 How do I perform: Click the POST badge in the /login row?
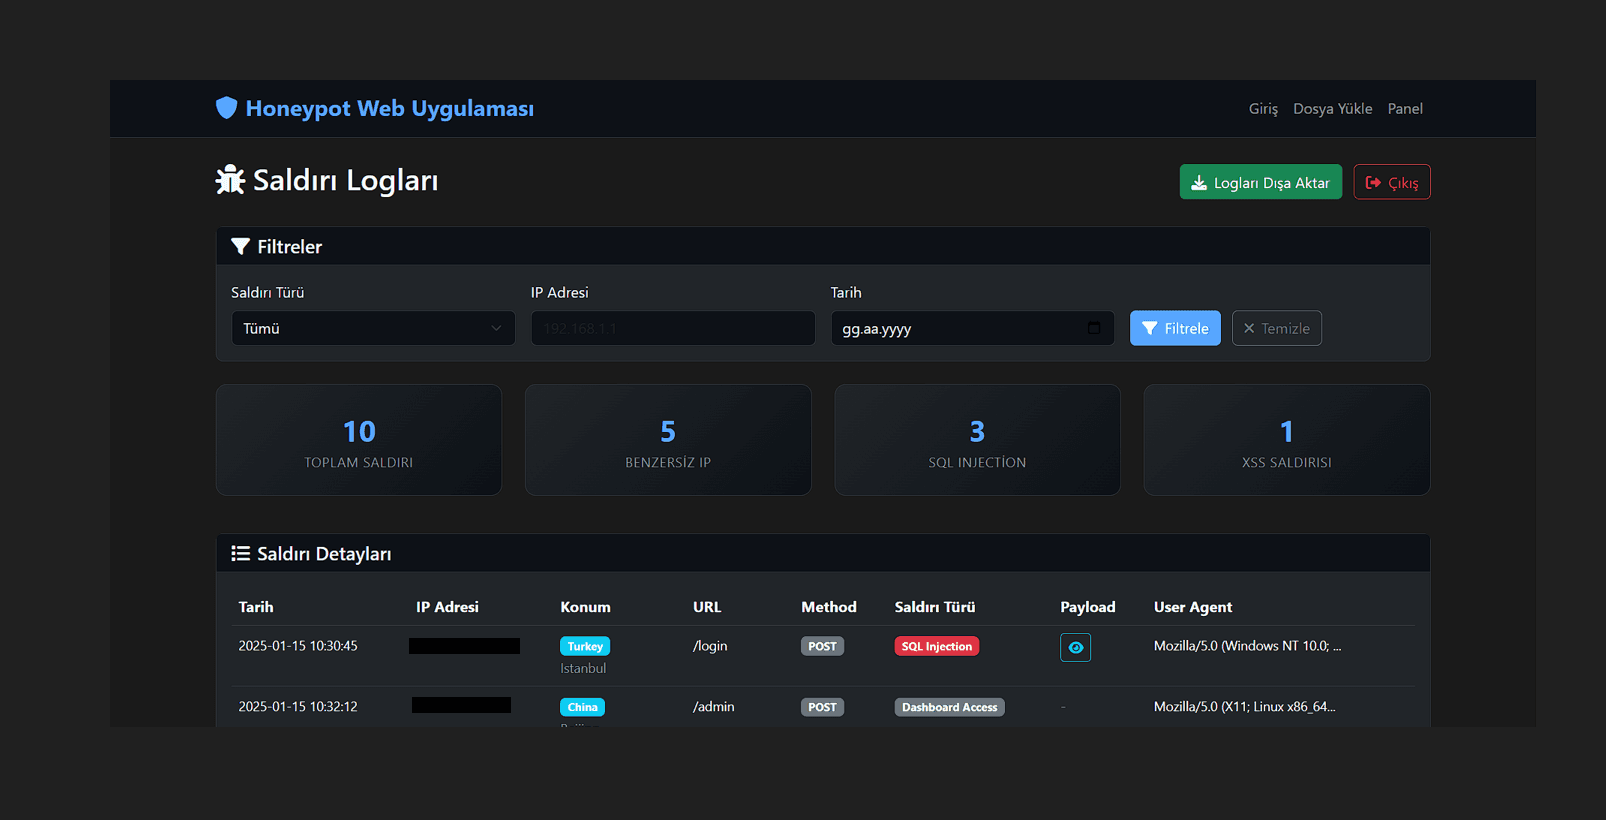(x=822, y=646)
